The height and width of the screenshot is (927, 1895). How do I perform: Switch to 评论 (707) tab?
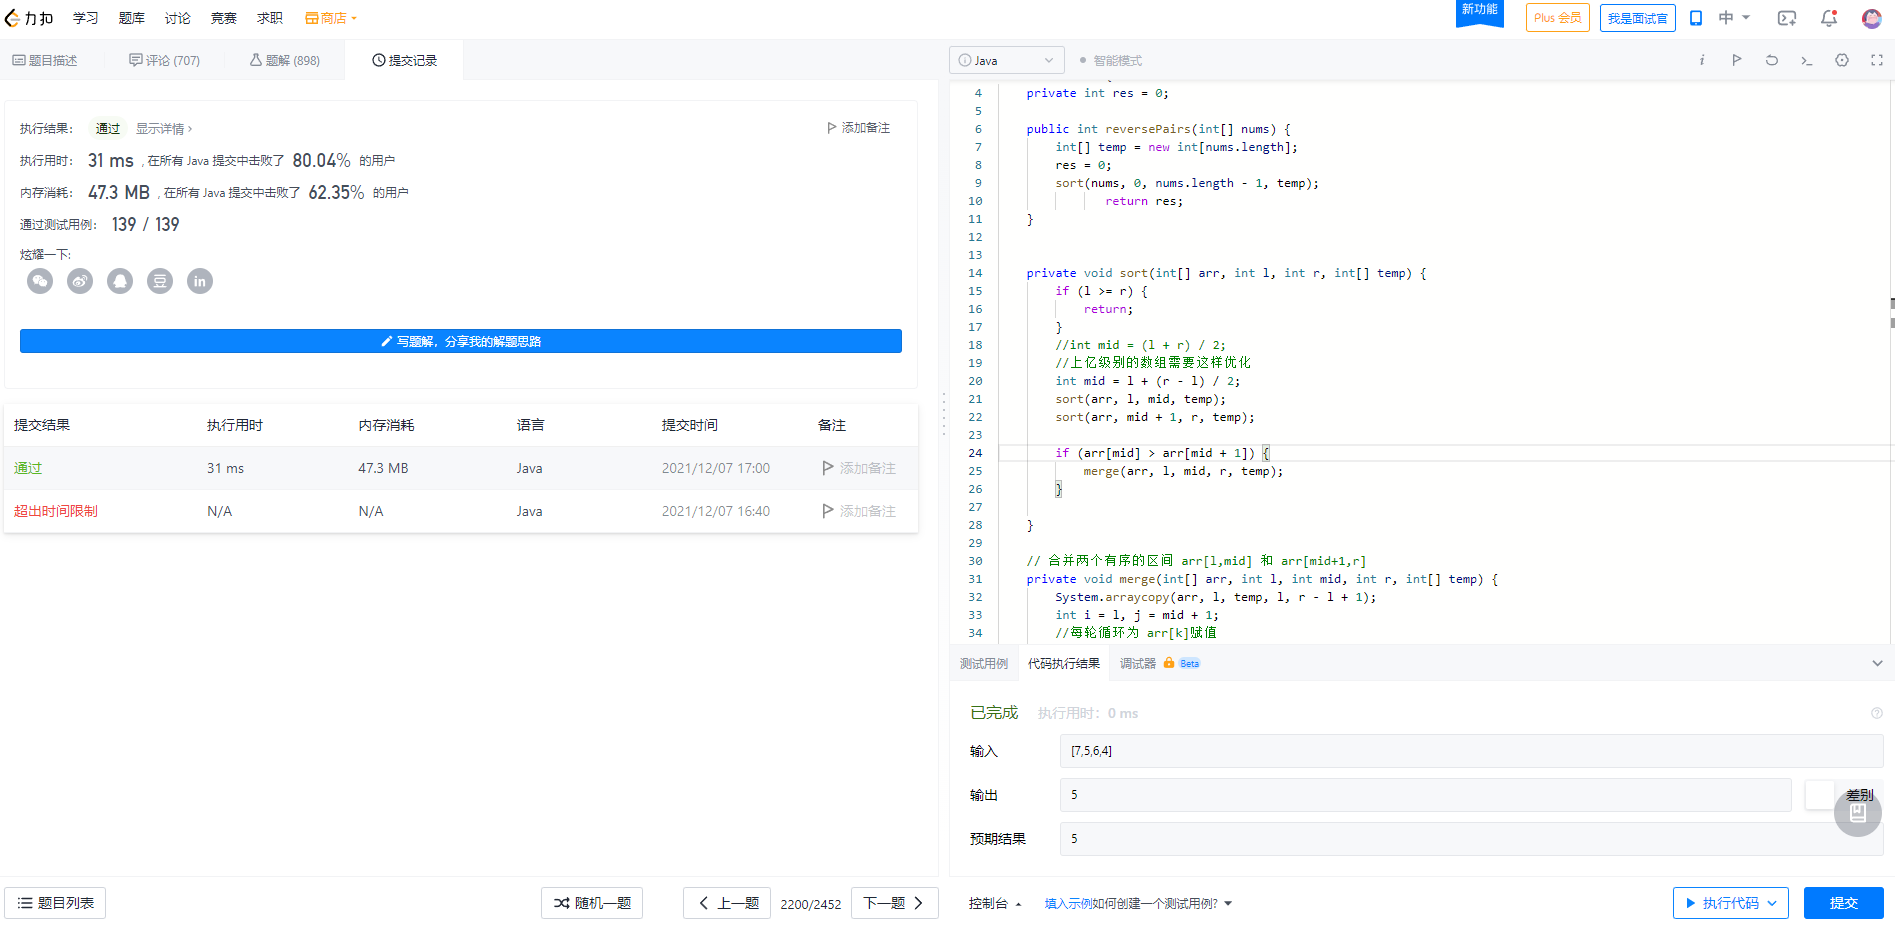point(164,60)
